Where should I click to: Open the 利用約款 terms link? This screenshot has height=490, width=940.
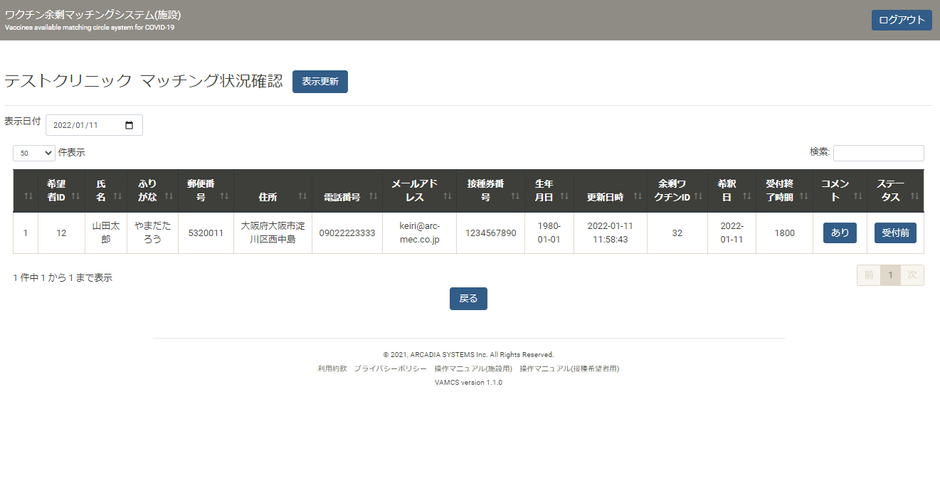click(332, 368)
